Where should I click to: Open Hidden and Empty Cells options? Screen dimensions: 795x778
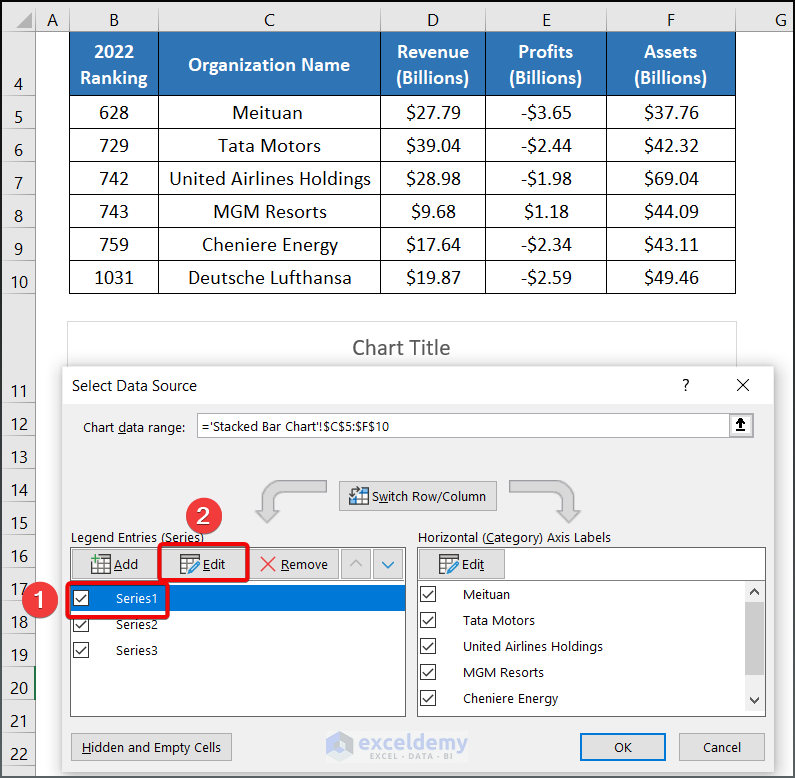(x=151, y=747)
